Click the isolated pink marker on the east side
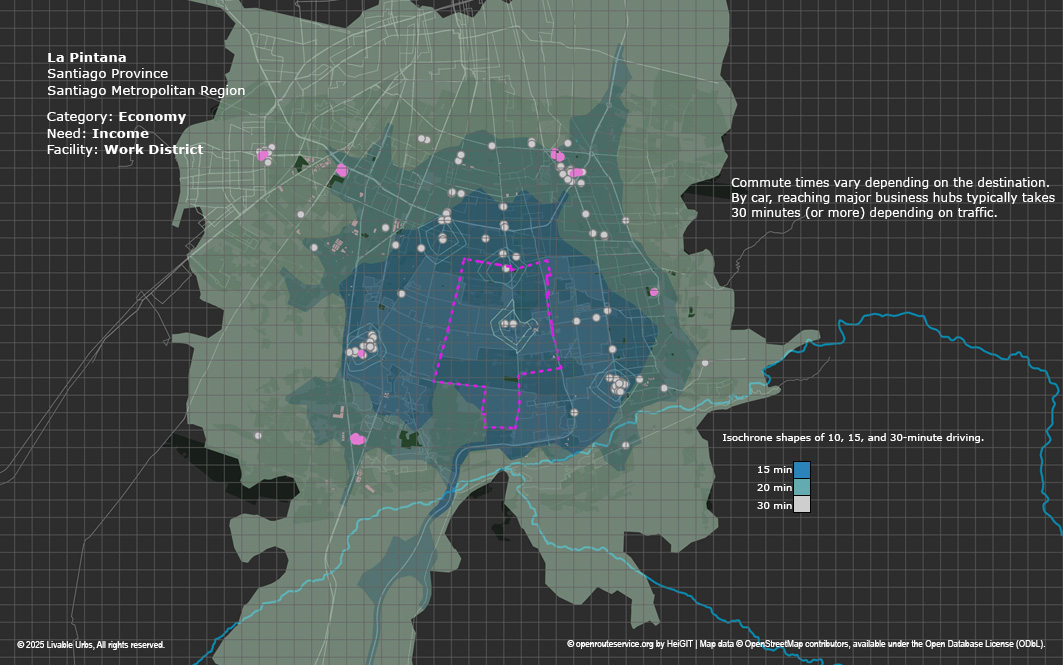Screen dimensions: 1063x665 654,292
